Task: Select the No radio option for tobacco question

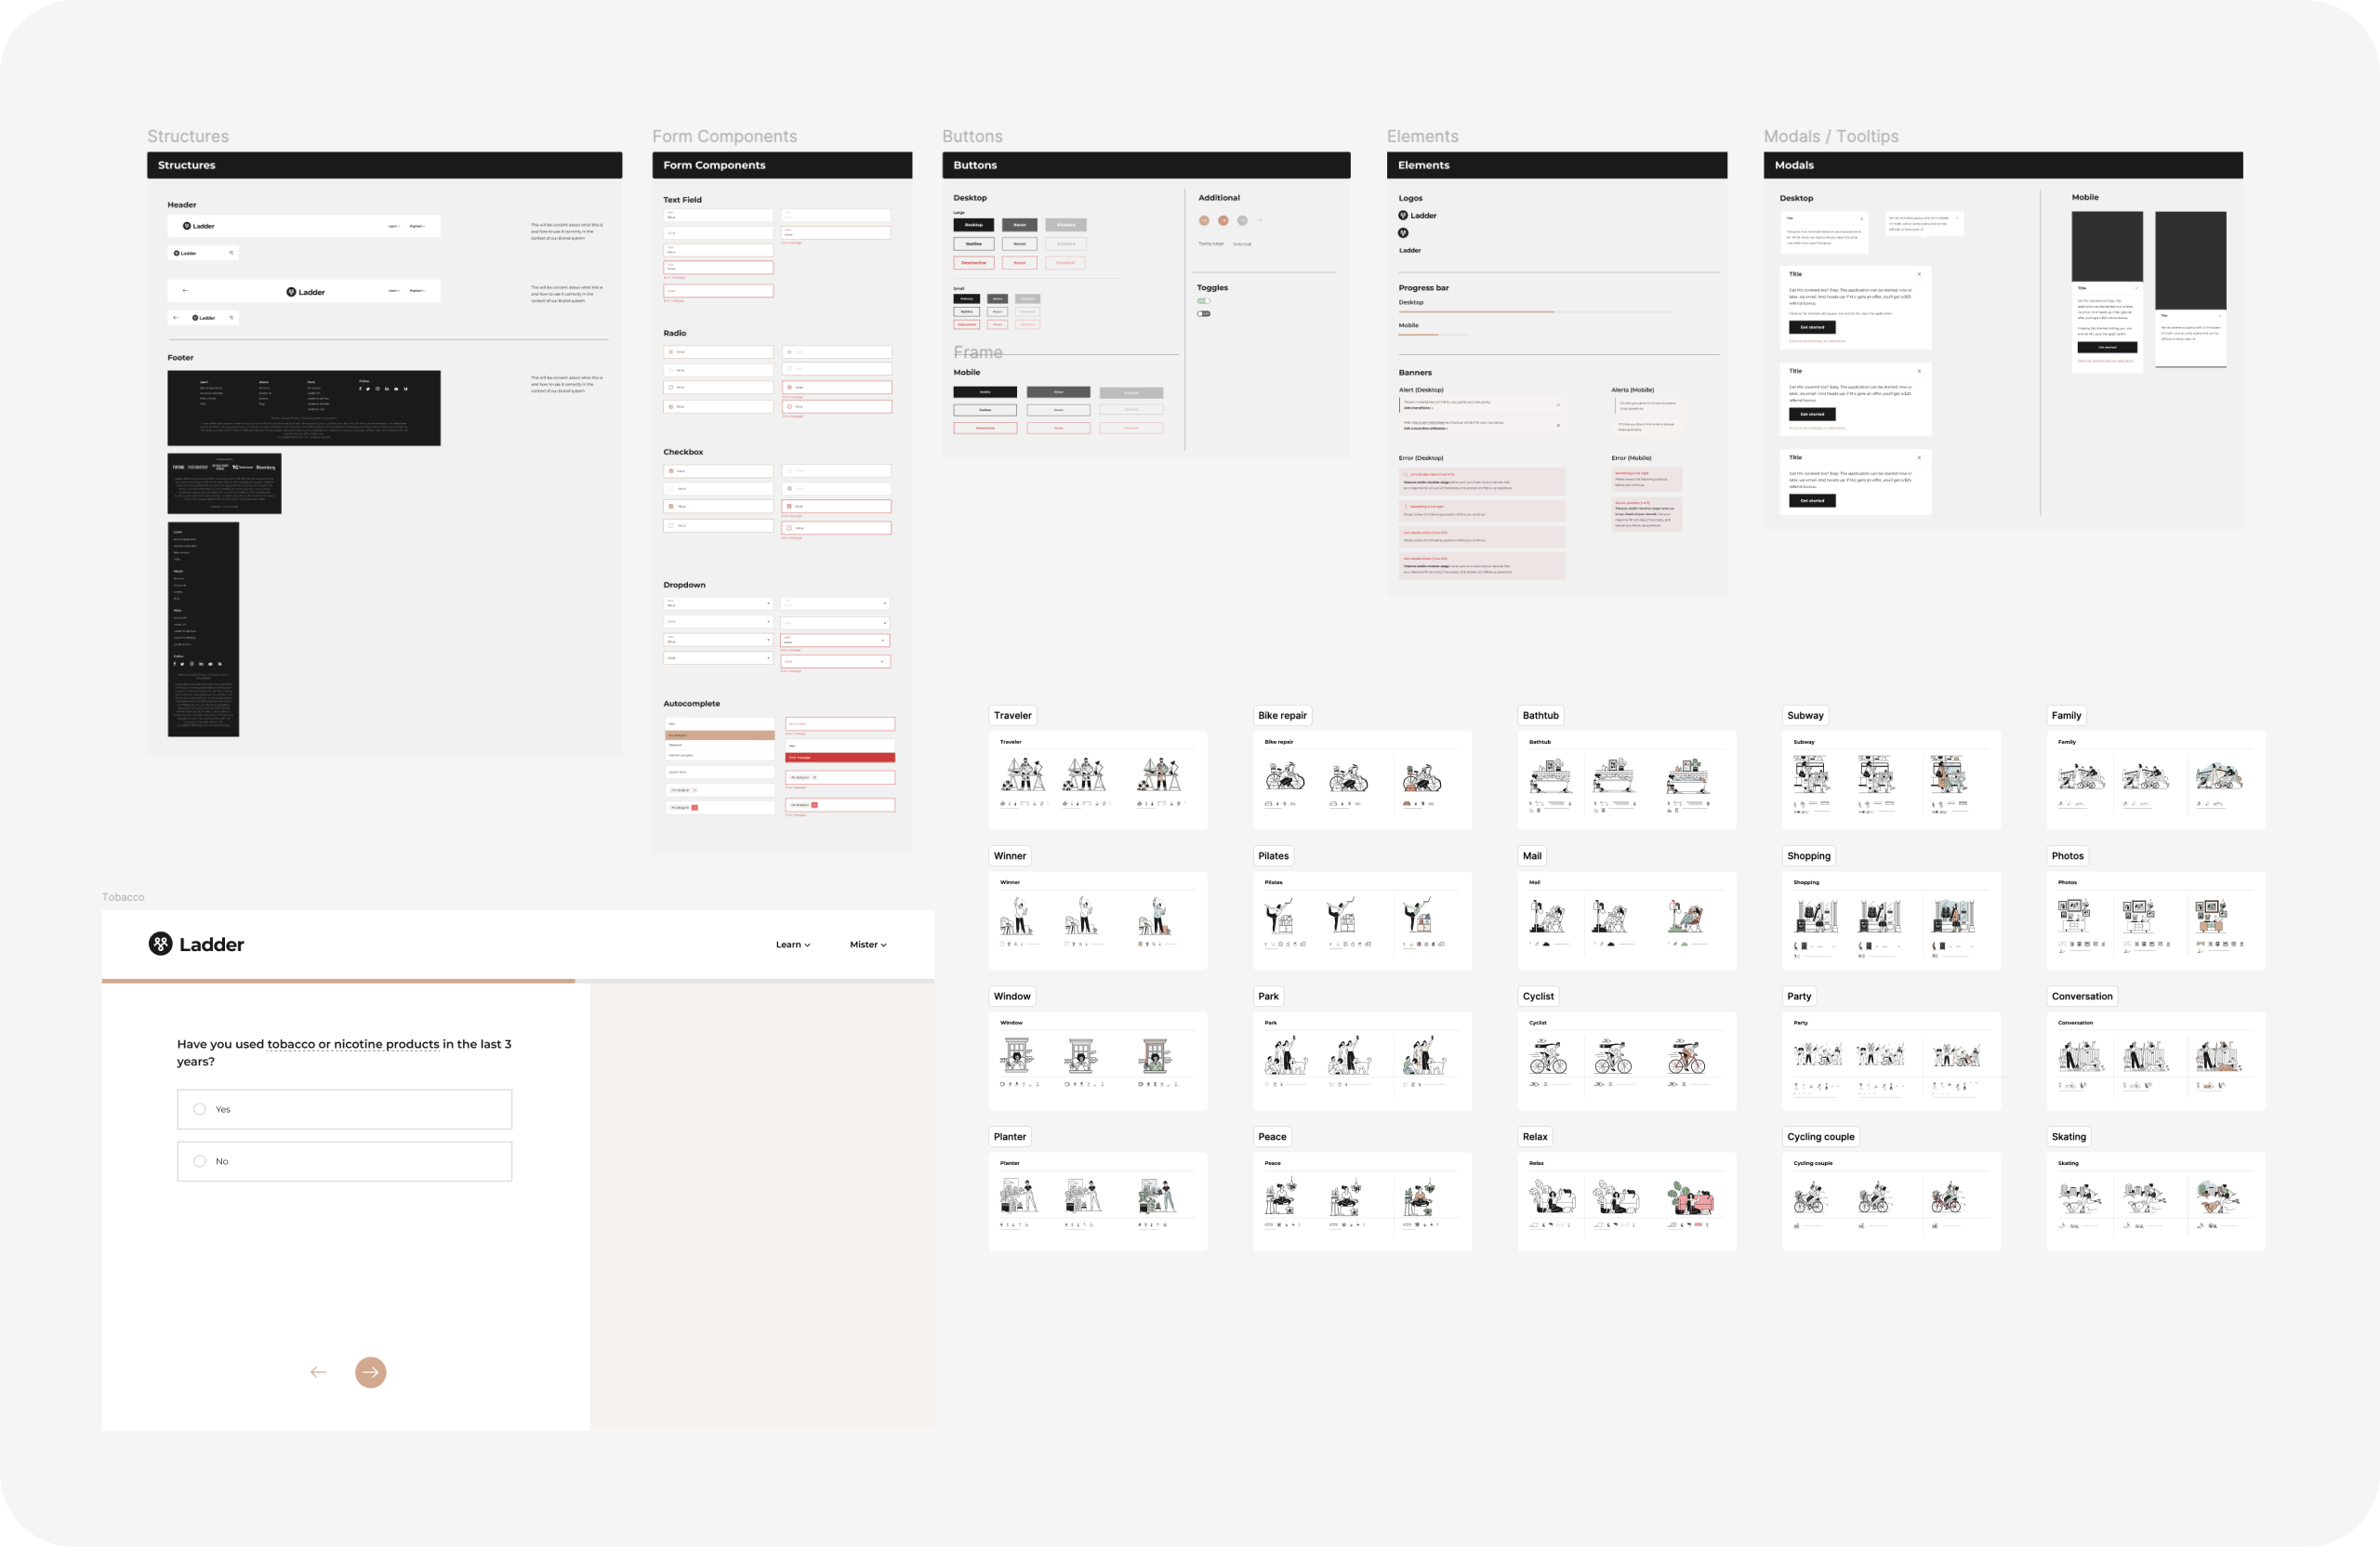Action: click(200, 1161)
